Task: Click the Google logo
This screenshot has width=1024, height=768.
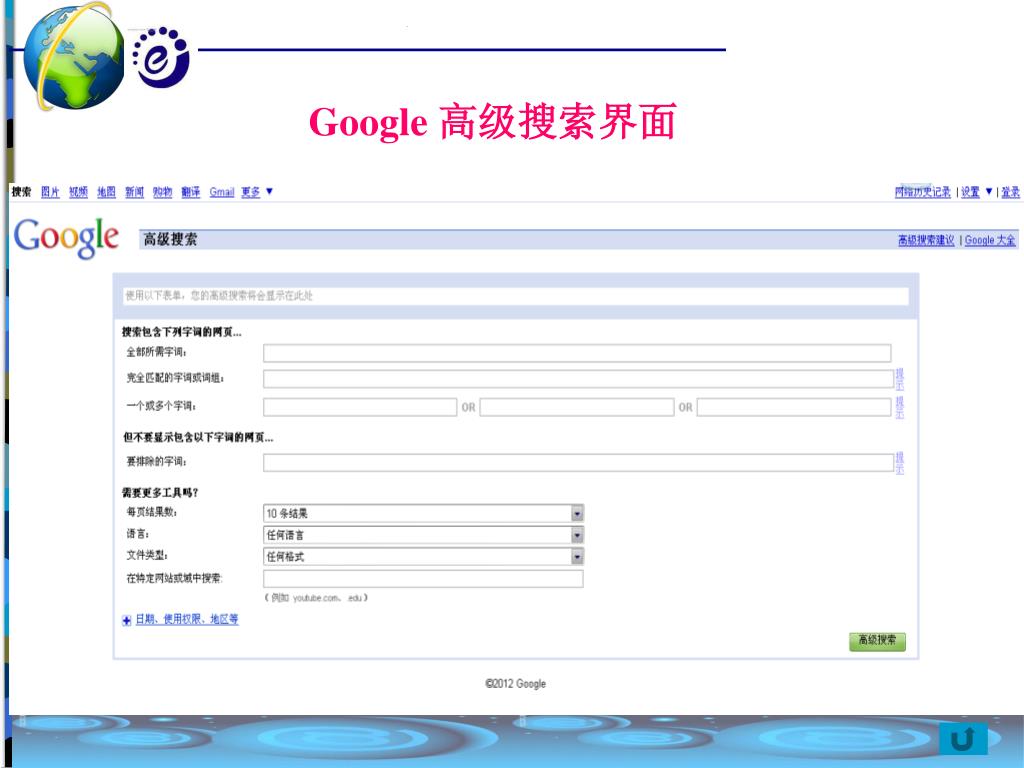Action: [66, 238]
